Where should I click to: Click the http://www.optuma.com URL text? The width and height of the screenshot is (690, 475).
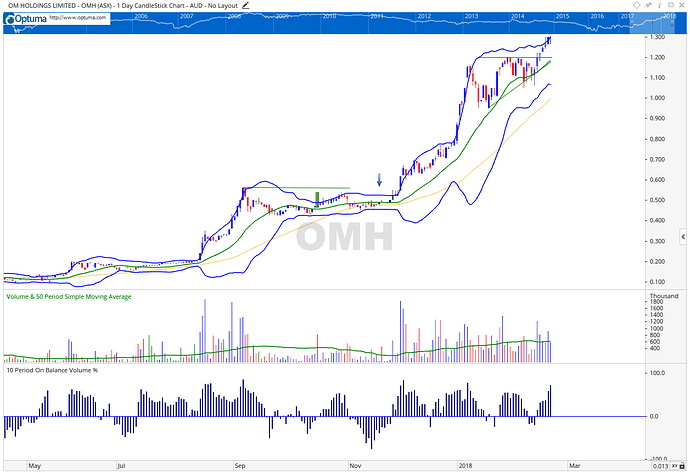pos(78,18)
